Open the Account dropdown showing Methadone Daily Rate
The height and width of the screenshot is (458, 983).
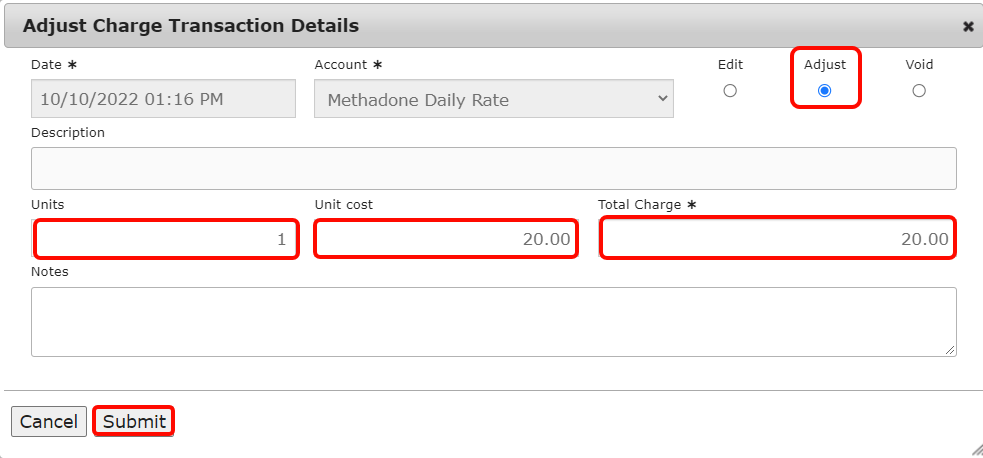(494, 99)
